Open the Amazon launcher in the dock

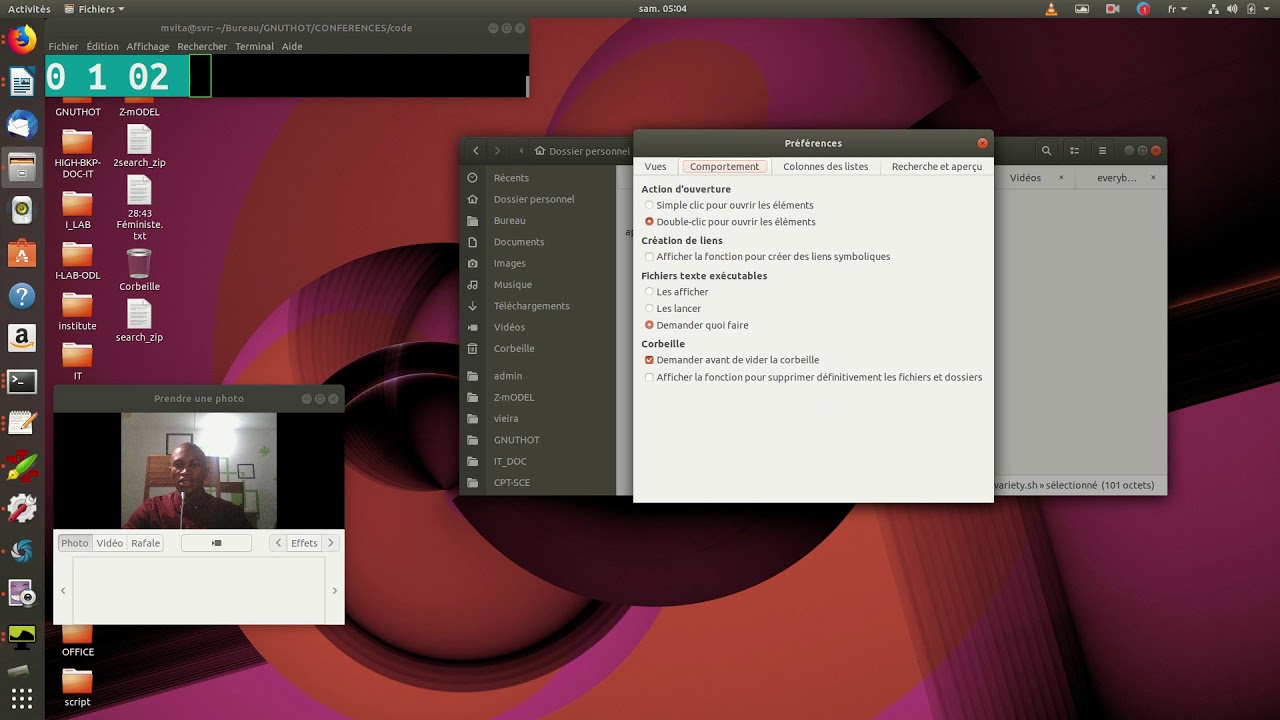[22, 338]
